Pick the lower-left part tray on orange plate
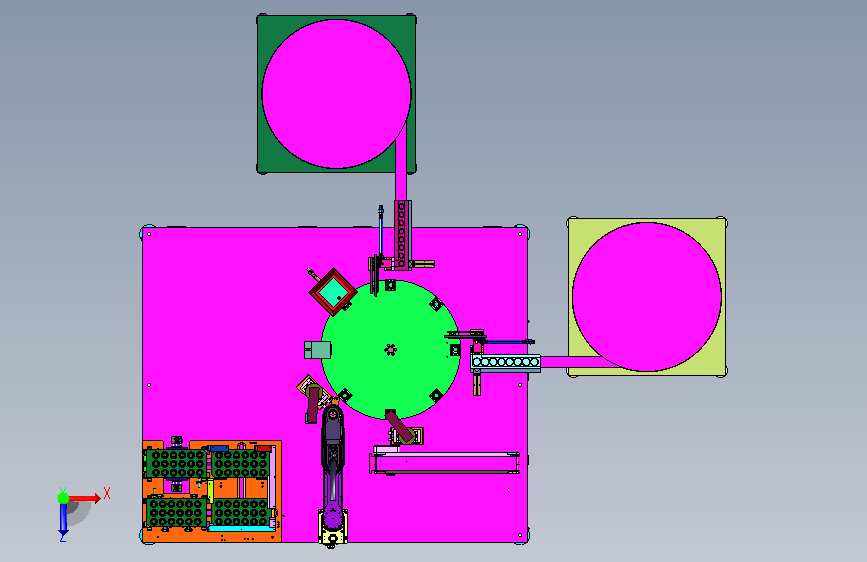Viewport: 867px width, 562px height. pos(177,512)
